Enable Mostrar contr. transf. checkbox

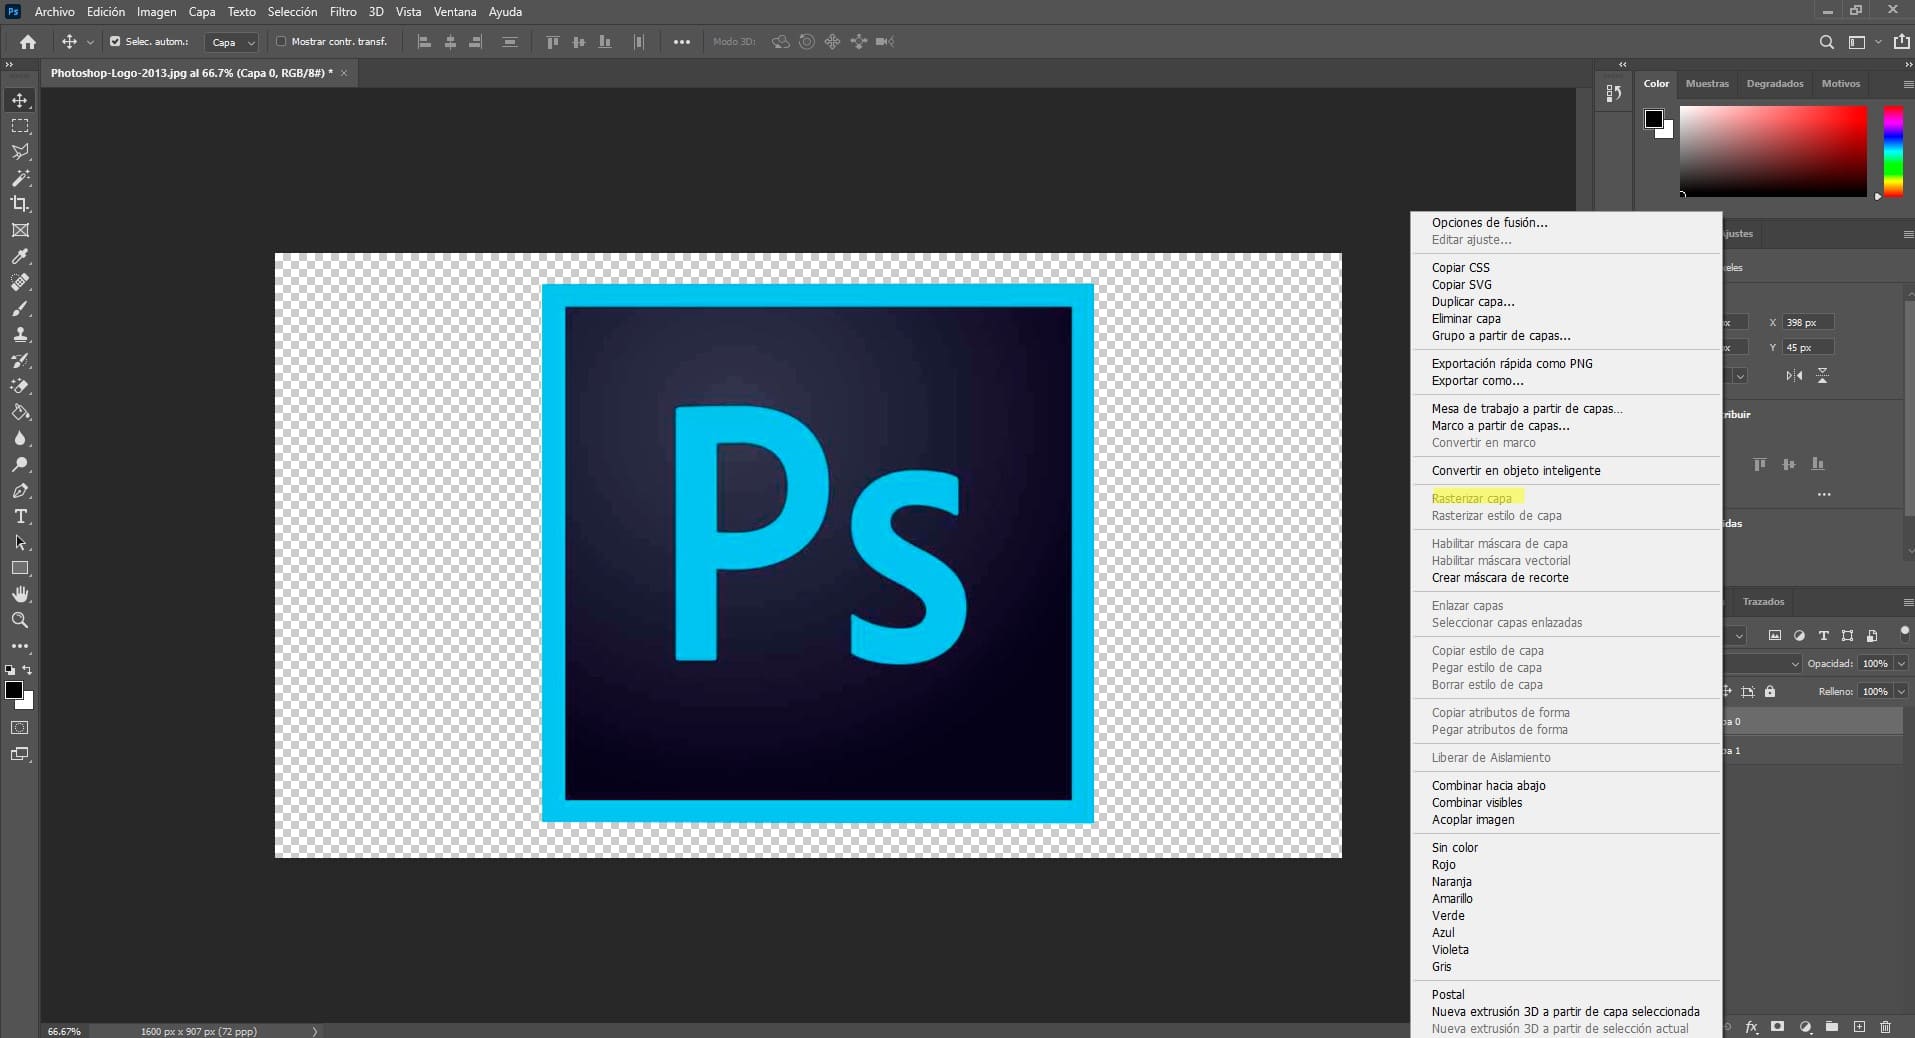[281, 42]
